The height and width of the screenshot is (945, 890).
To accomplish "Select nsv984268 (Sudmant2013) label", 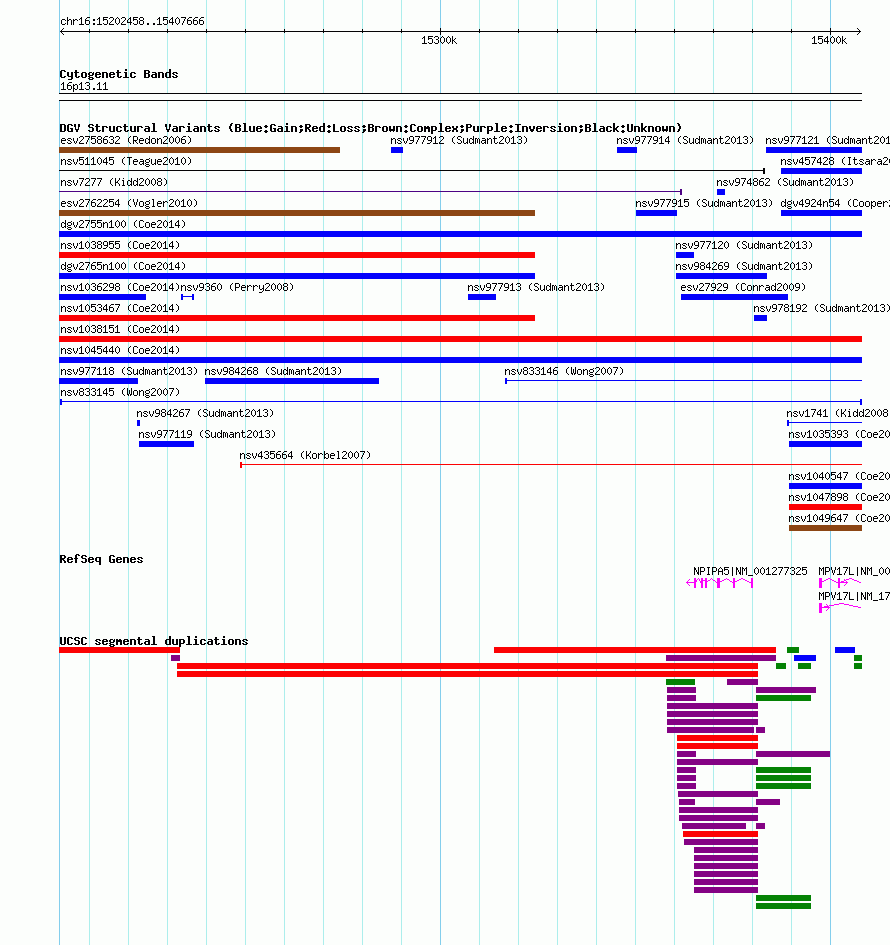I will coord(273,371).
